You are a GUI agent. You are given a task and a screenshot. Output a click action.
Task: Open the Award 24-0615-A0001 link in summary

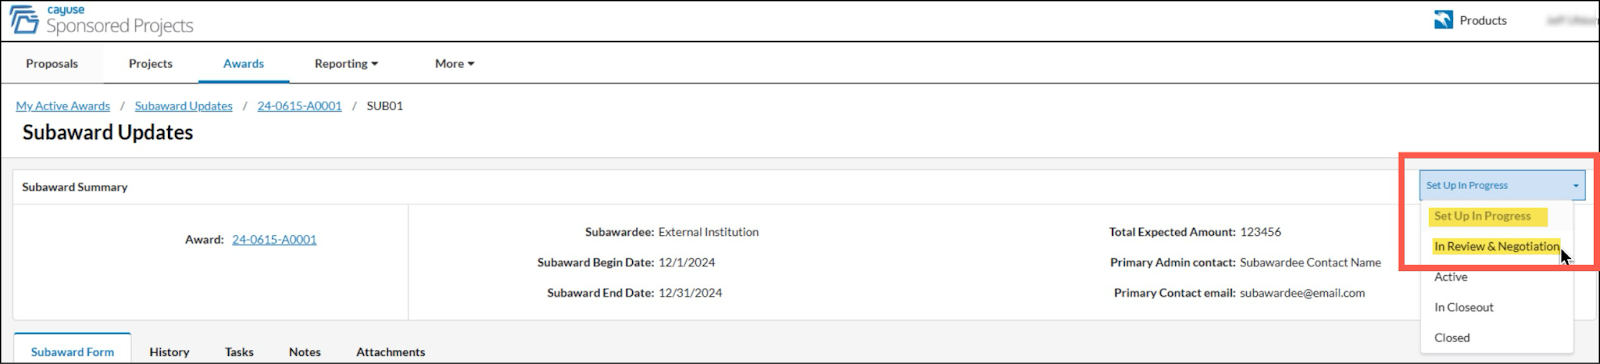click(274, 240)
